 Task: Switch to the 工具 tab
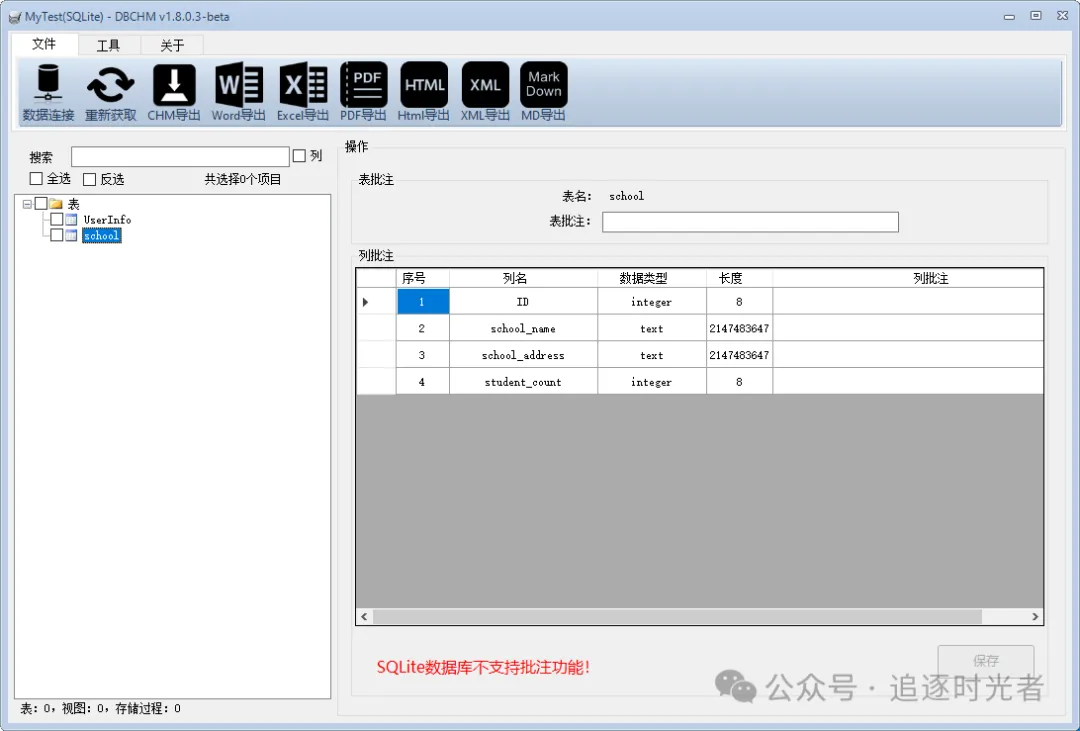click(108, 45)
